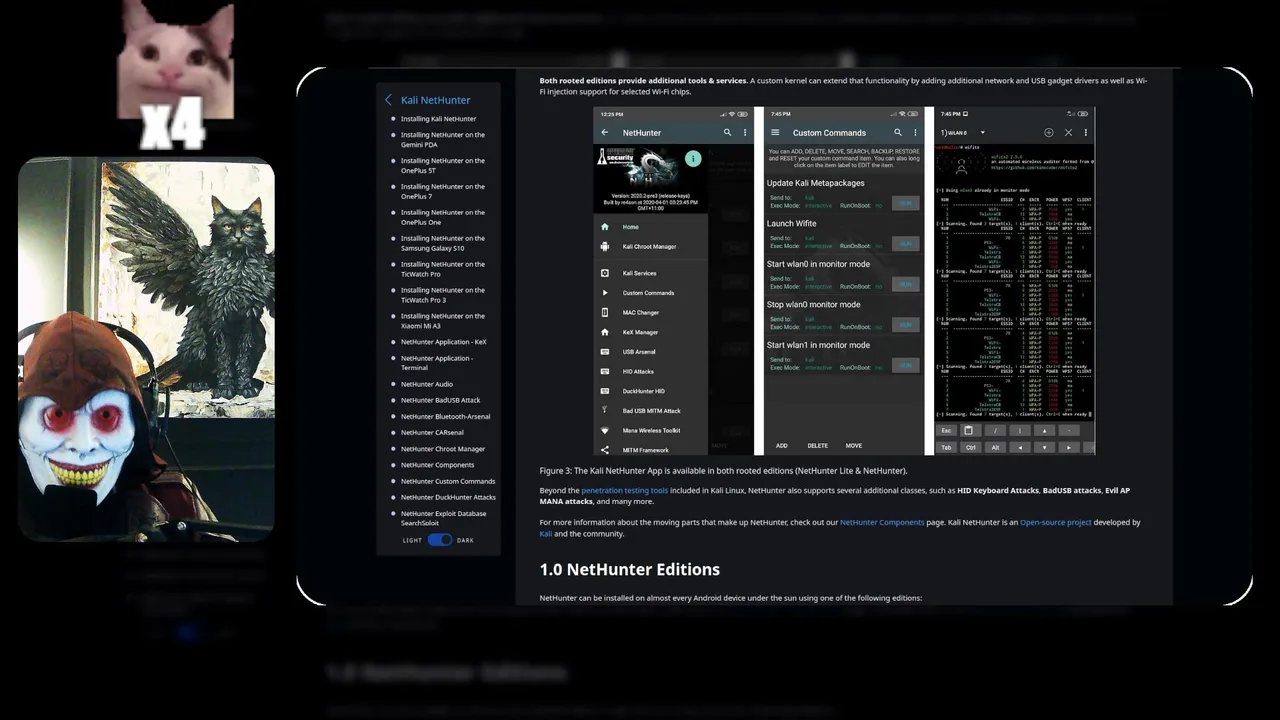This screenshot has height=720, width=1280.
Task: Tap Esc key on terminal keyboard
Action: pos(946,430)
